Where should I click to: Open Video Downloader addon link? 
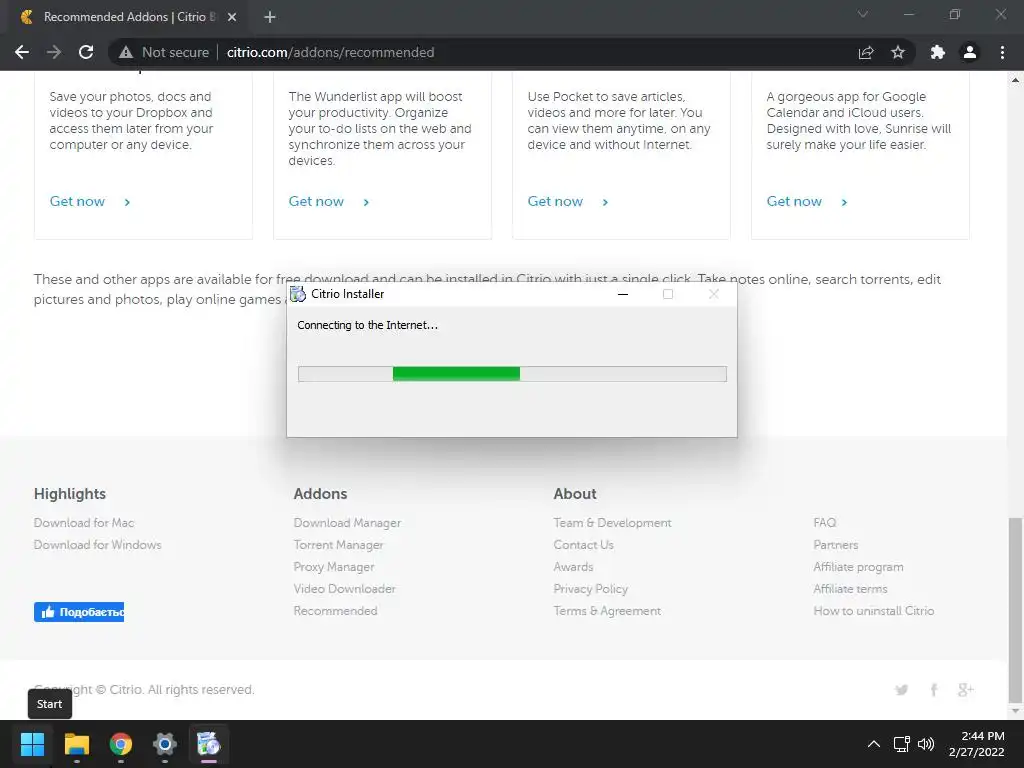coord(344,588)
